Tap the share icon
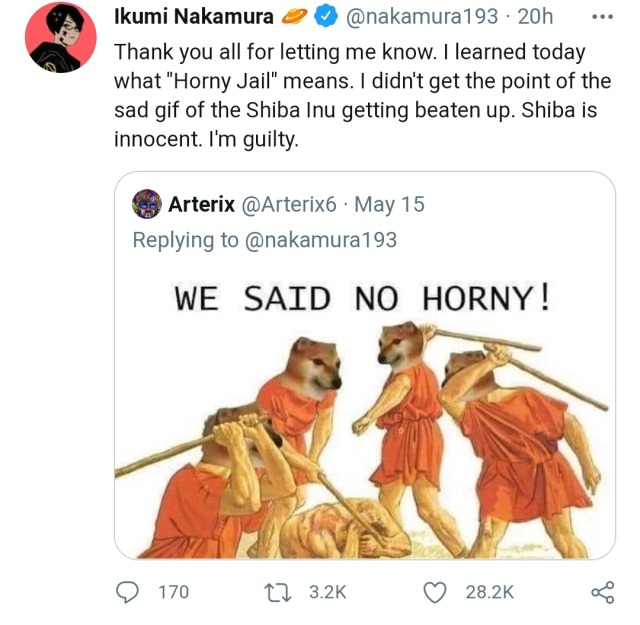The width and height of the screenshot is (640, 625). (x=601, y=592)
